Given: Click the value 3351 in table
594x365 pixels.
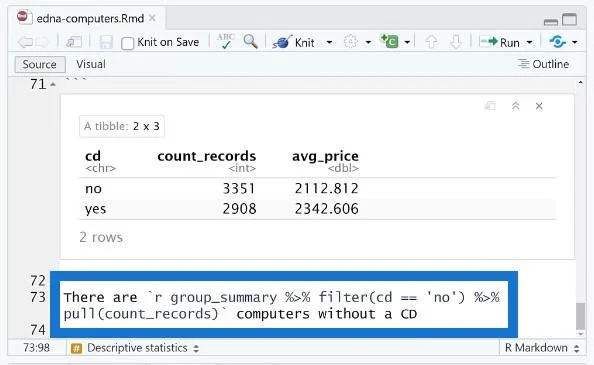Looking at the screenshot, I should [239, 189].
